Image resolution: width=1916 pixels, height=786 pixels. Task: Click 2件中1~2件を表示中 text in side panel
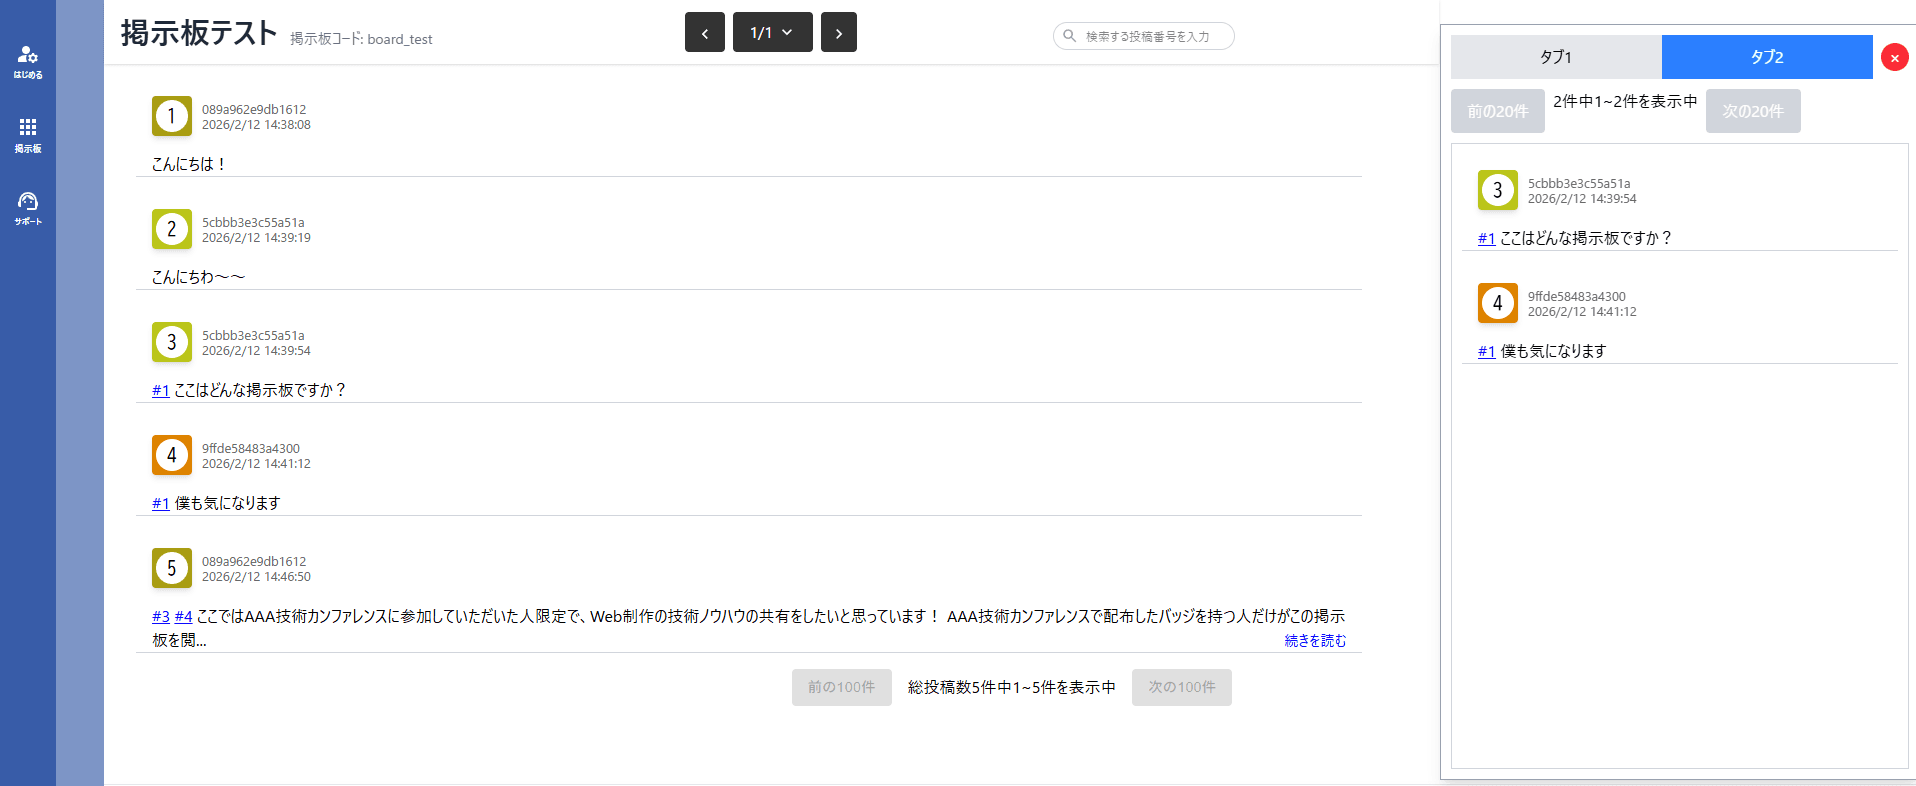click(1625, 101)
